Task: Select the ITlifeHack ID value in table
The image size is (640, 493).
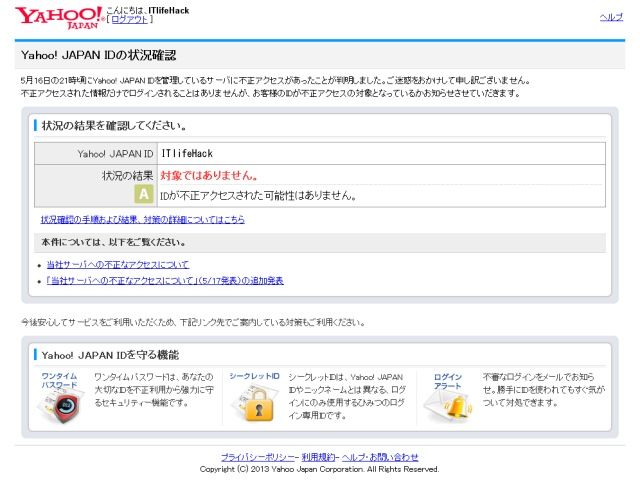Action: pyautogui.click(x=187, y=153)
